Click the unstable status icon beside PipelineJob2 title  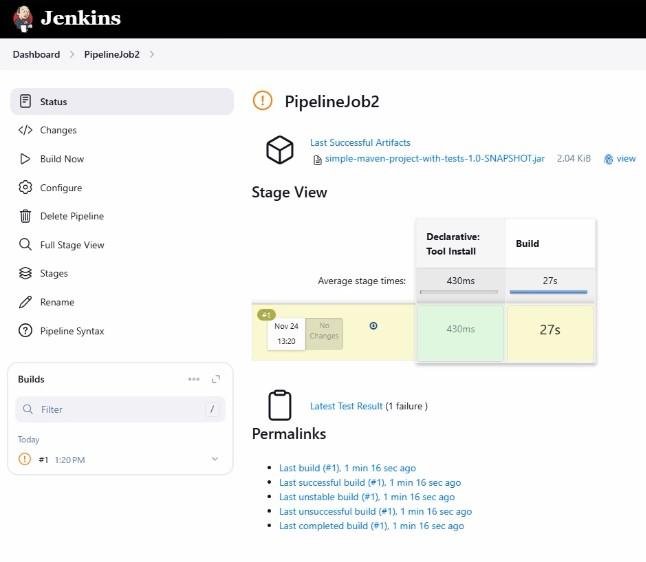pyautogui.click(x=262, y=101)
